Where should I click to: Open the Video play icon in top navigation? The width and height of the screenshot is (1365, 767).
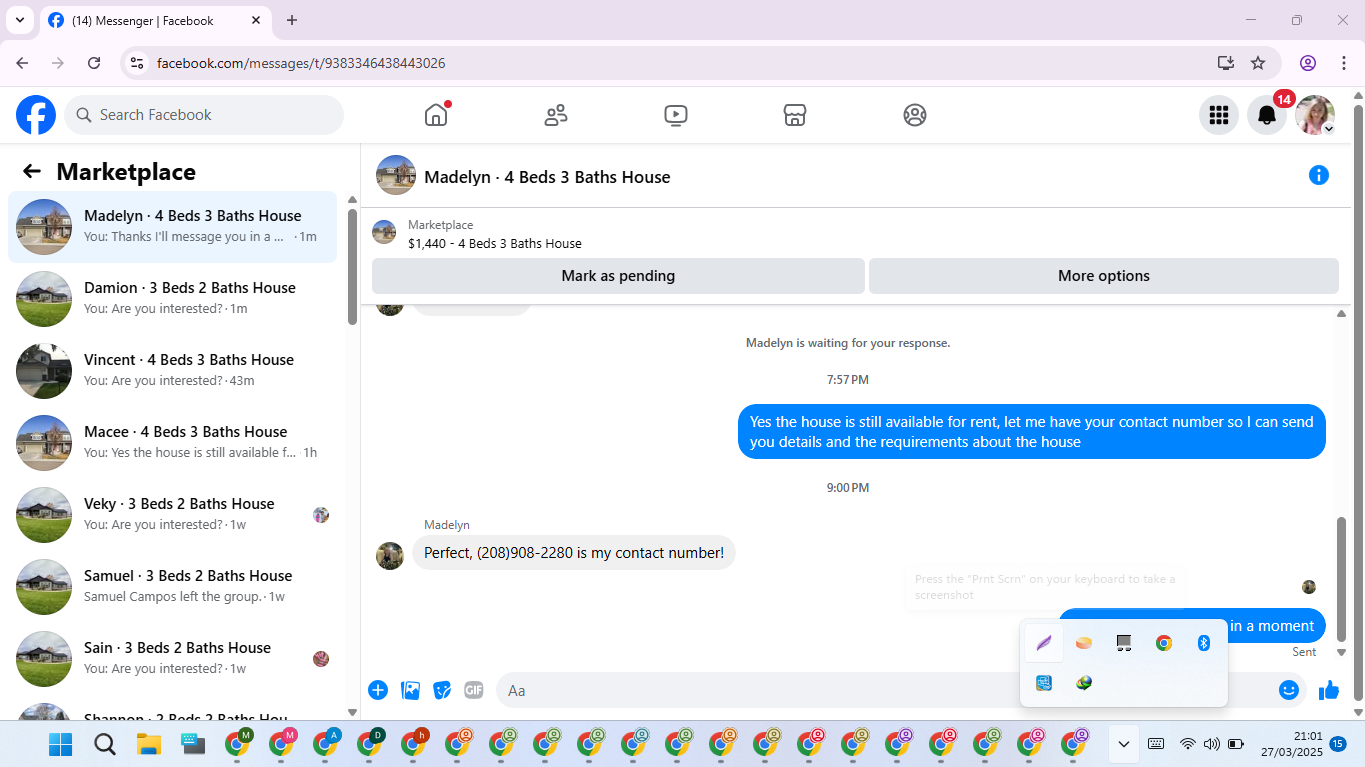675,115
